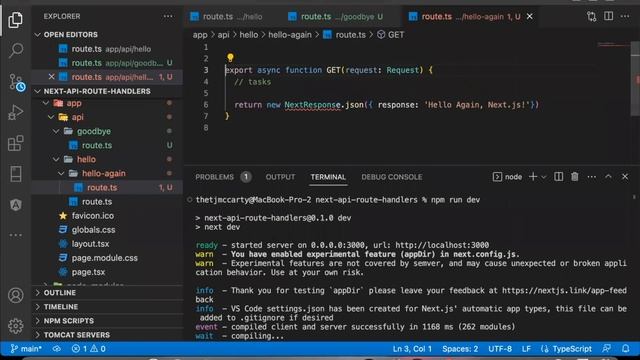Open the Explorer view in activity bar
Viewport: 640px width, 360px height.
(x=16, y=19)
